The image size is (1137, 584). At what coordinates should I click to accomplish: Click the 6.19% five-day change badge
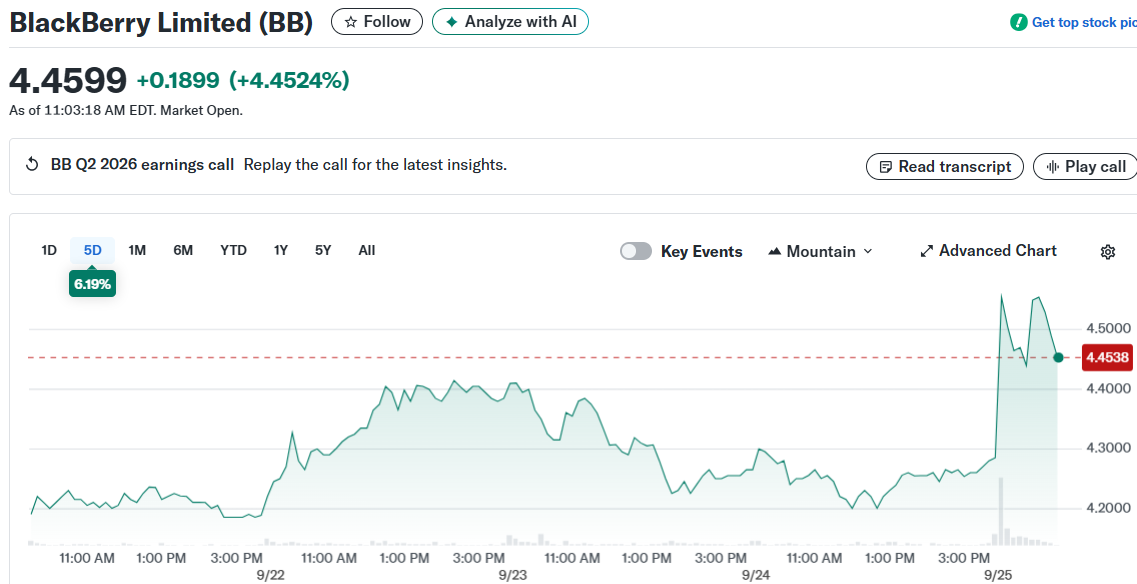[x=92, y=284]
